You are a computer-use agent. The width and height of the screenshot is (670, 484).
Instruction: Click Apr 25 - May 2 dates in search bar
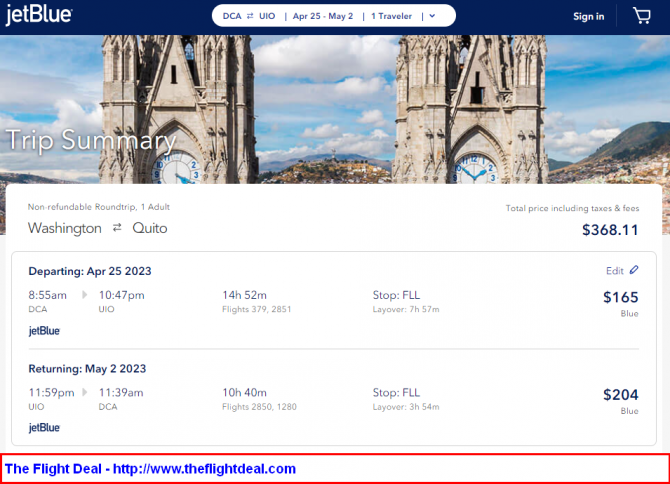click(x=323, y=16)
